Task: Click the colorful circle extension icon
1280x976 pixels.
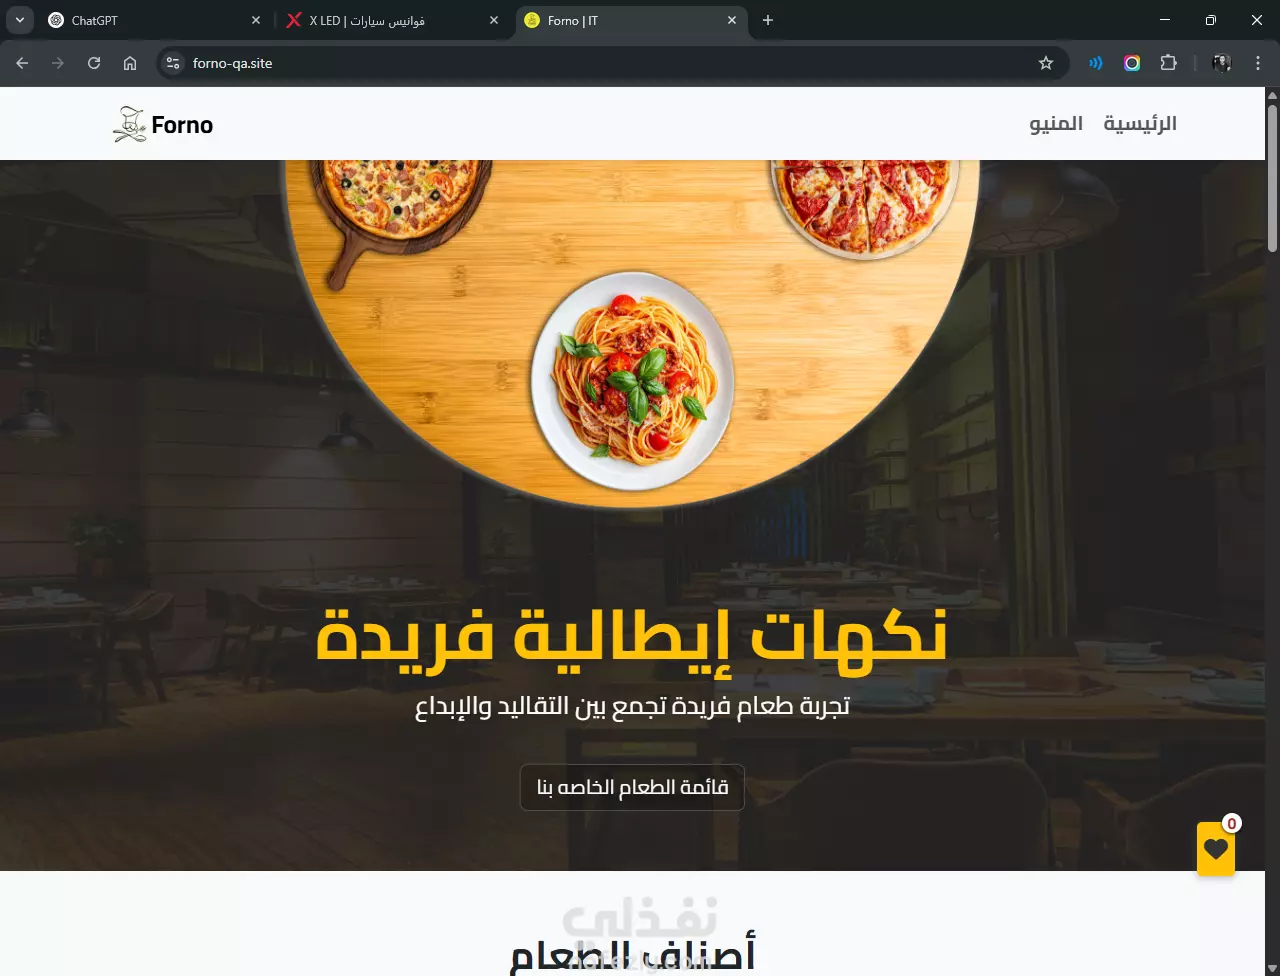Action: 1132,63
